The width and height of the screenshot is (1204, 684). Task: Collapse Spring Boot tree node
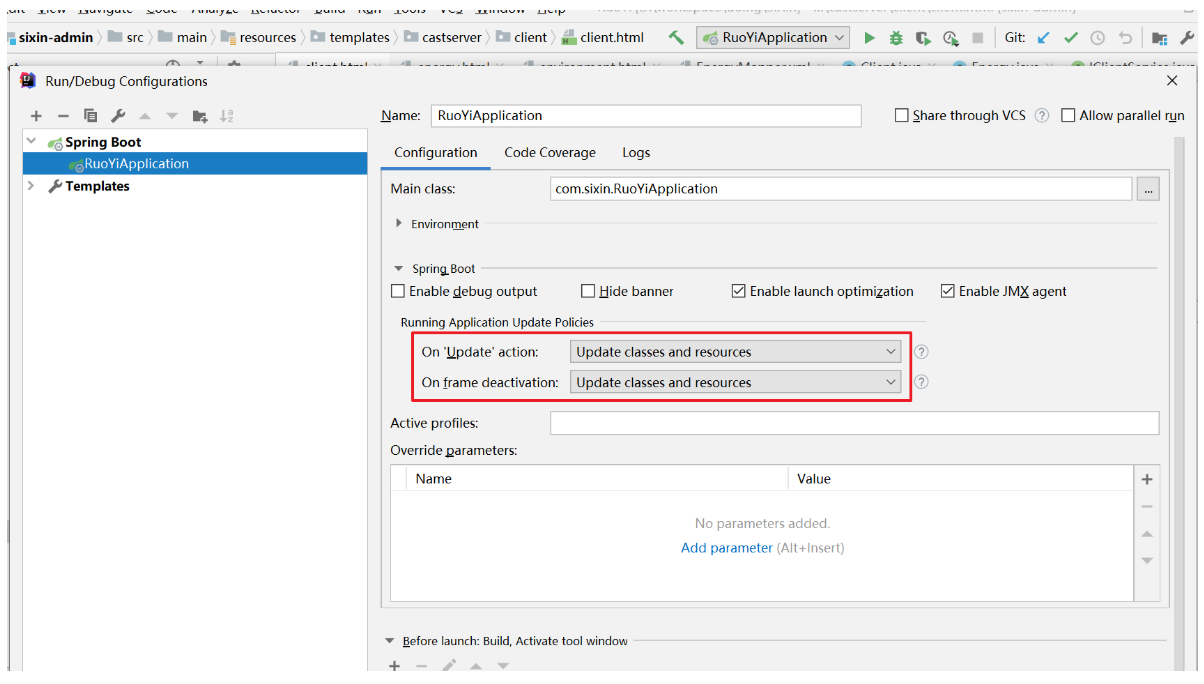[32, 142]
